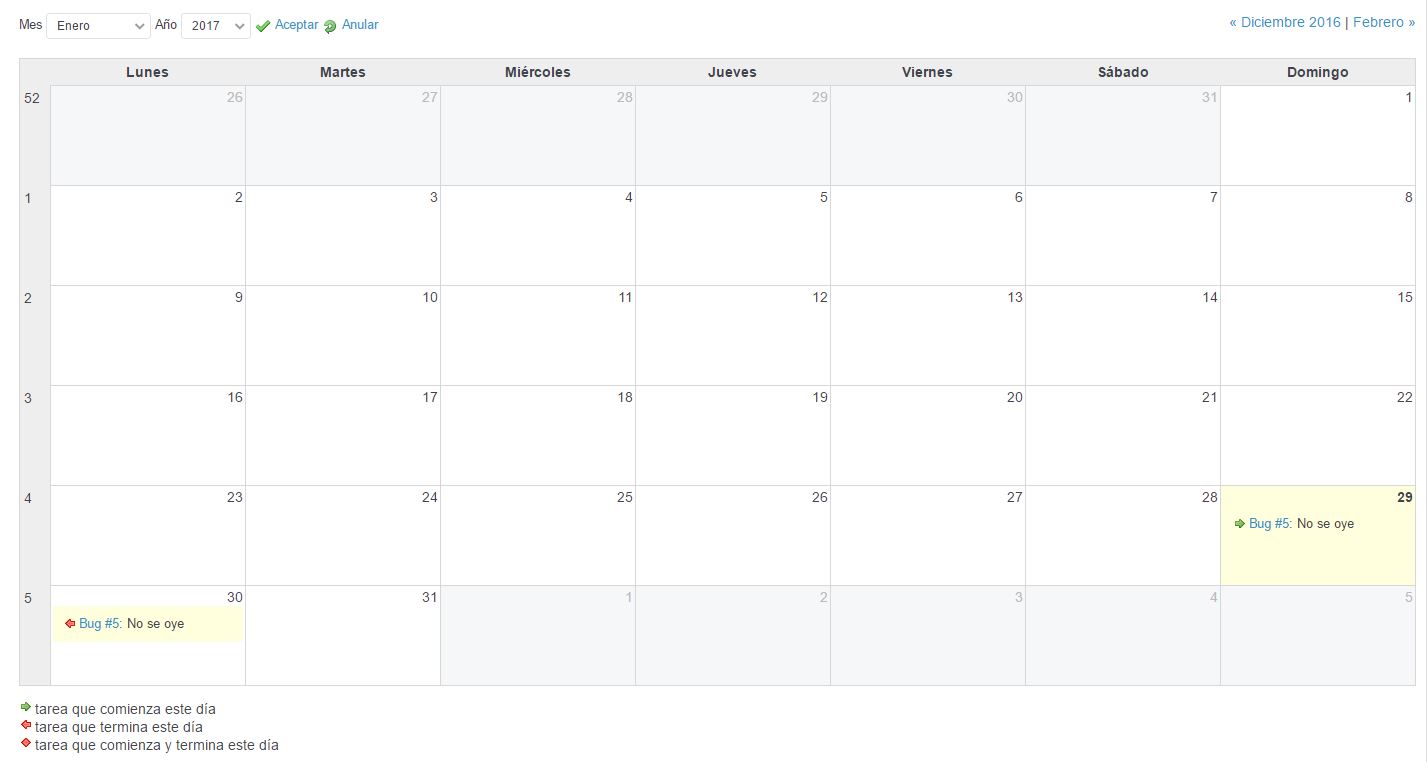
Task: Click the Aceptar link
Action: click(x=296, y=25)
